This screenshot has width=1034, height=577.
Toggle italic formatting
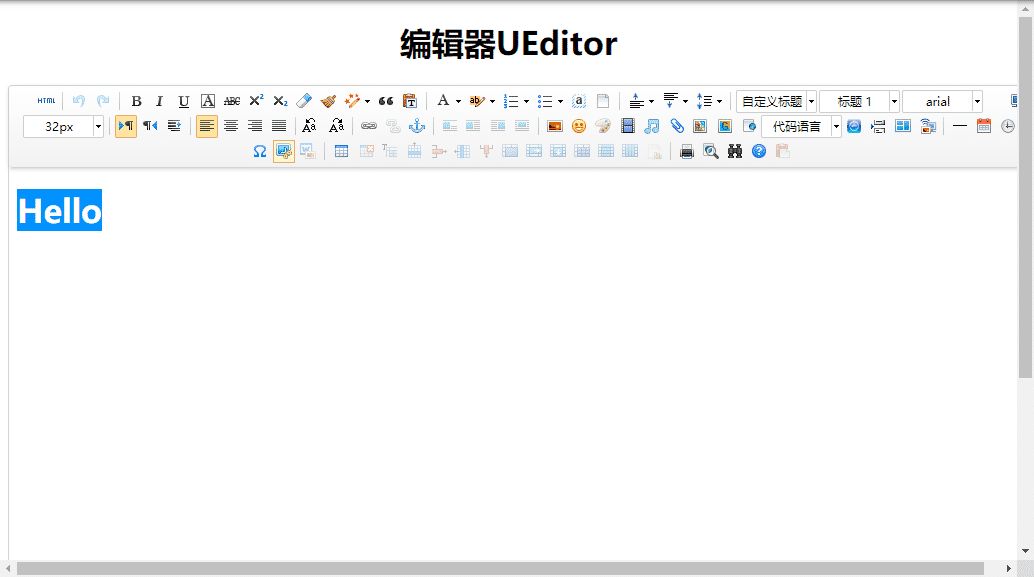[x=160, y=101]
